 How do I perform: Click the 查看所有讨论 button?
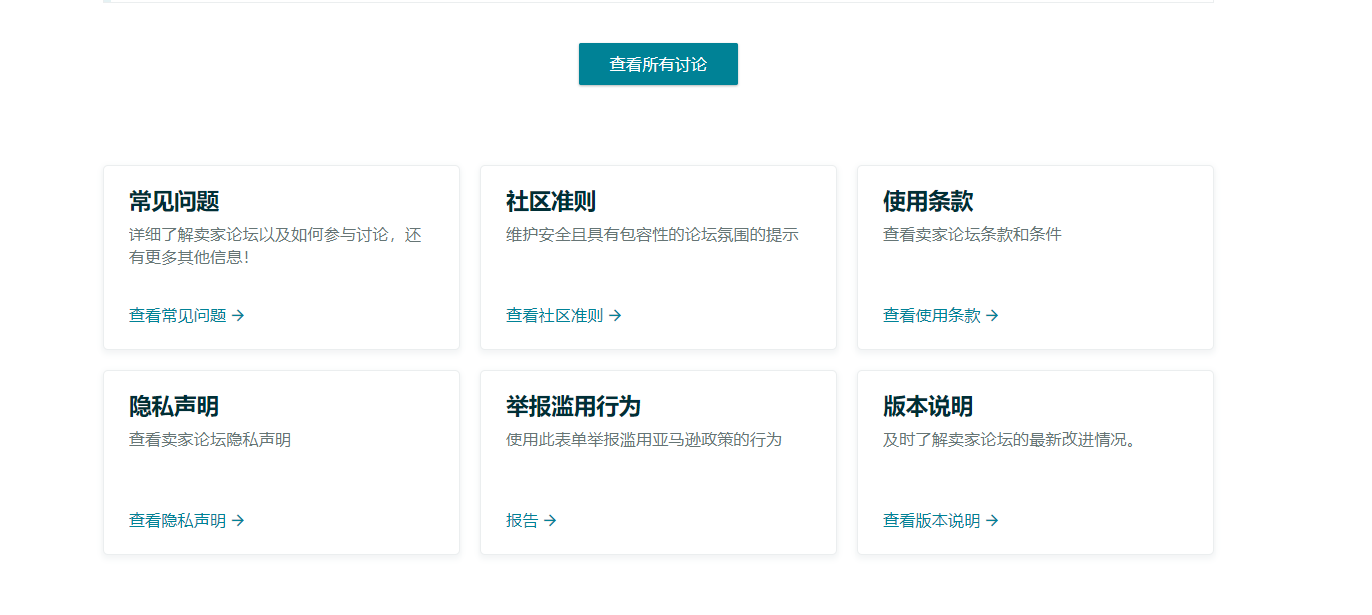[658, 64]
